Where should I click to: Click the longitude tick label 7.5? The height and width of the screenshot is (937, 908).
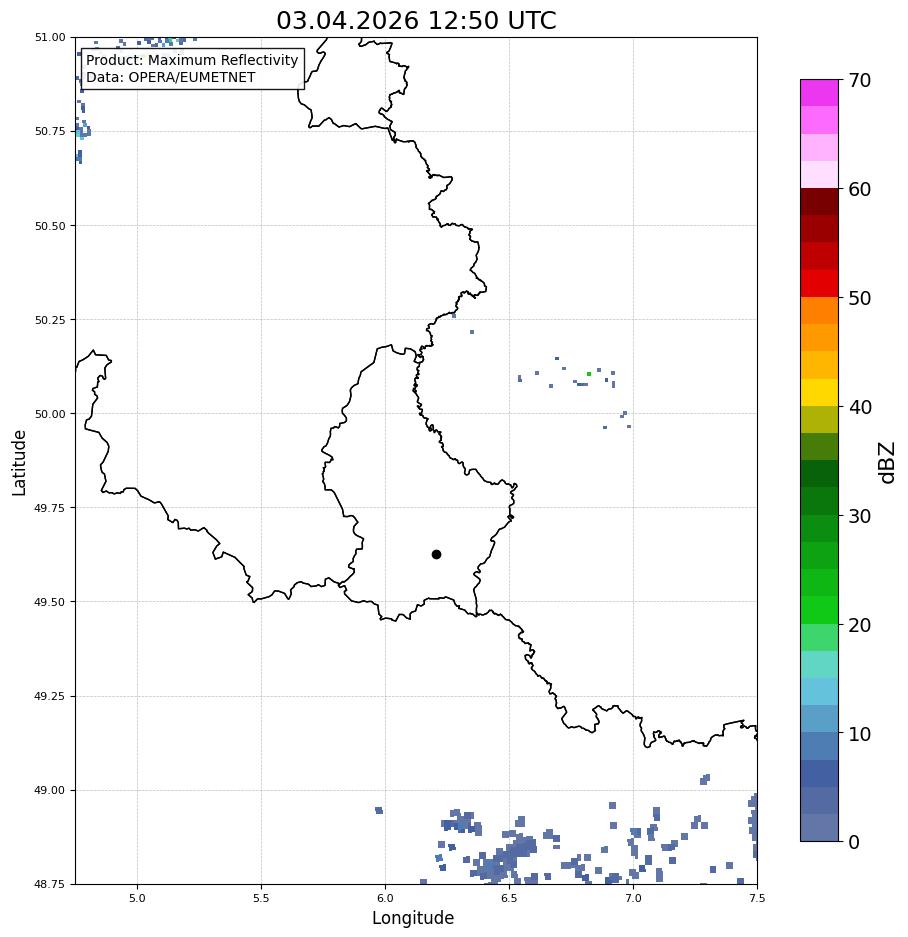click(x=757, y=898)
